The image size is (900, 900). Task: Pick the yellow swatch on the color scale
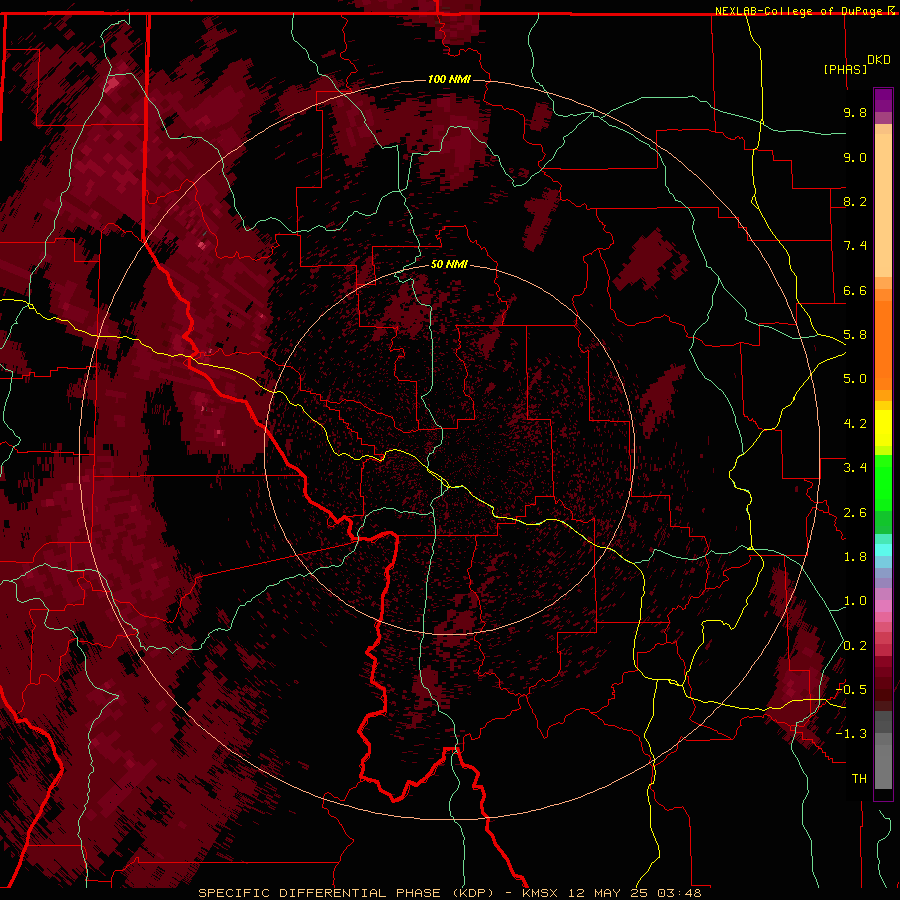pyautogui.click(x=883, y=428)
